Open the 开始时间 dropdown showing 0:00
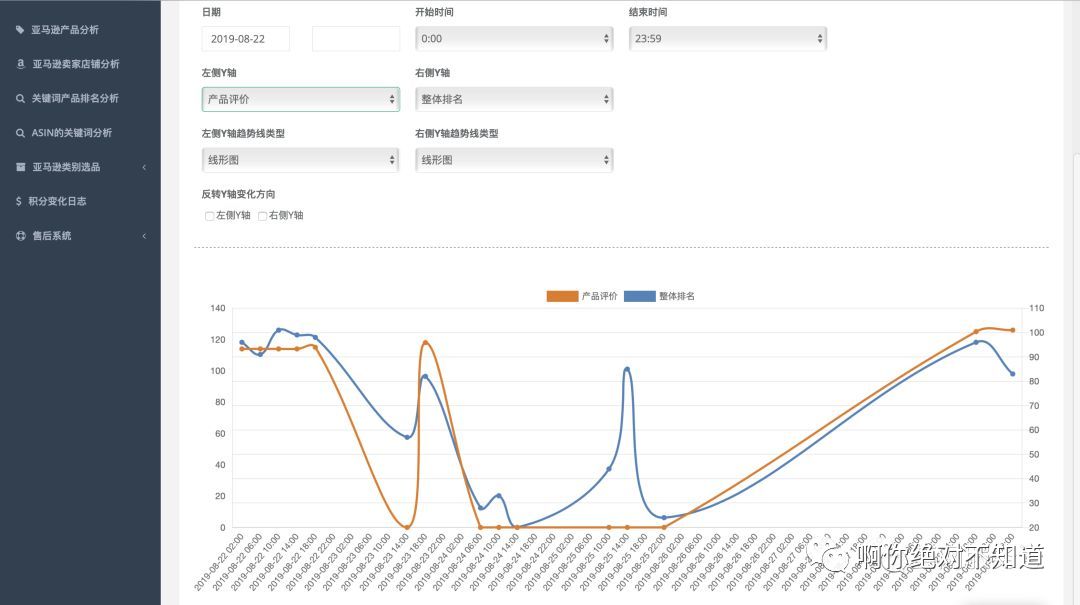This screenshot has width=1080, height=605. point(514,39)
